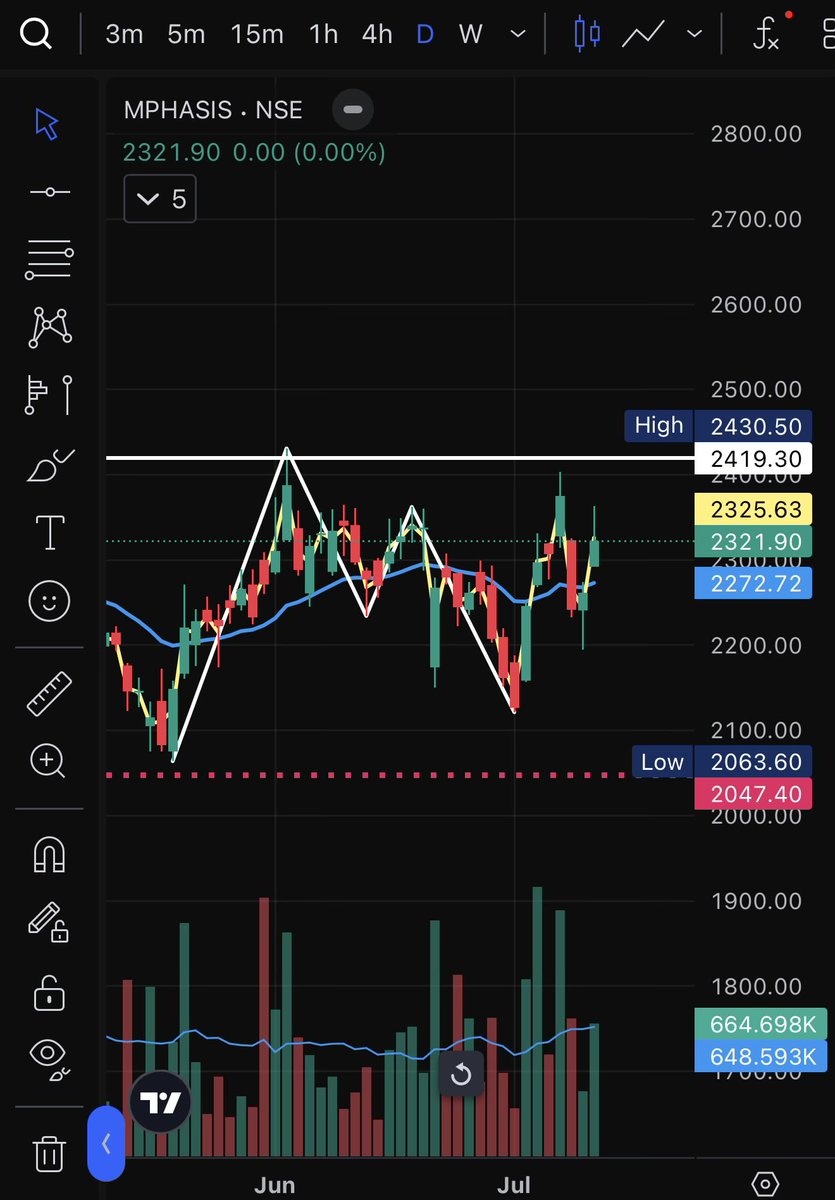Image resolution: width=835 pixels, height=1200 pixels.
Task: Switch to line chart type
Action: pos(643,34)
